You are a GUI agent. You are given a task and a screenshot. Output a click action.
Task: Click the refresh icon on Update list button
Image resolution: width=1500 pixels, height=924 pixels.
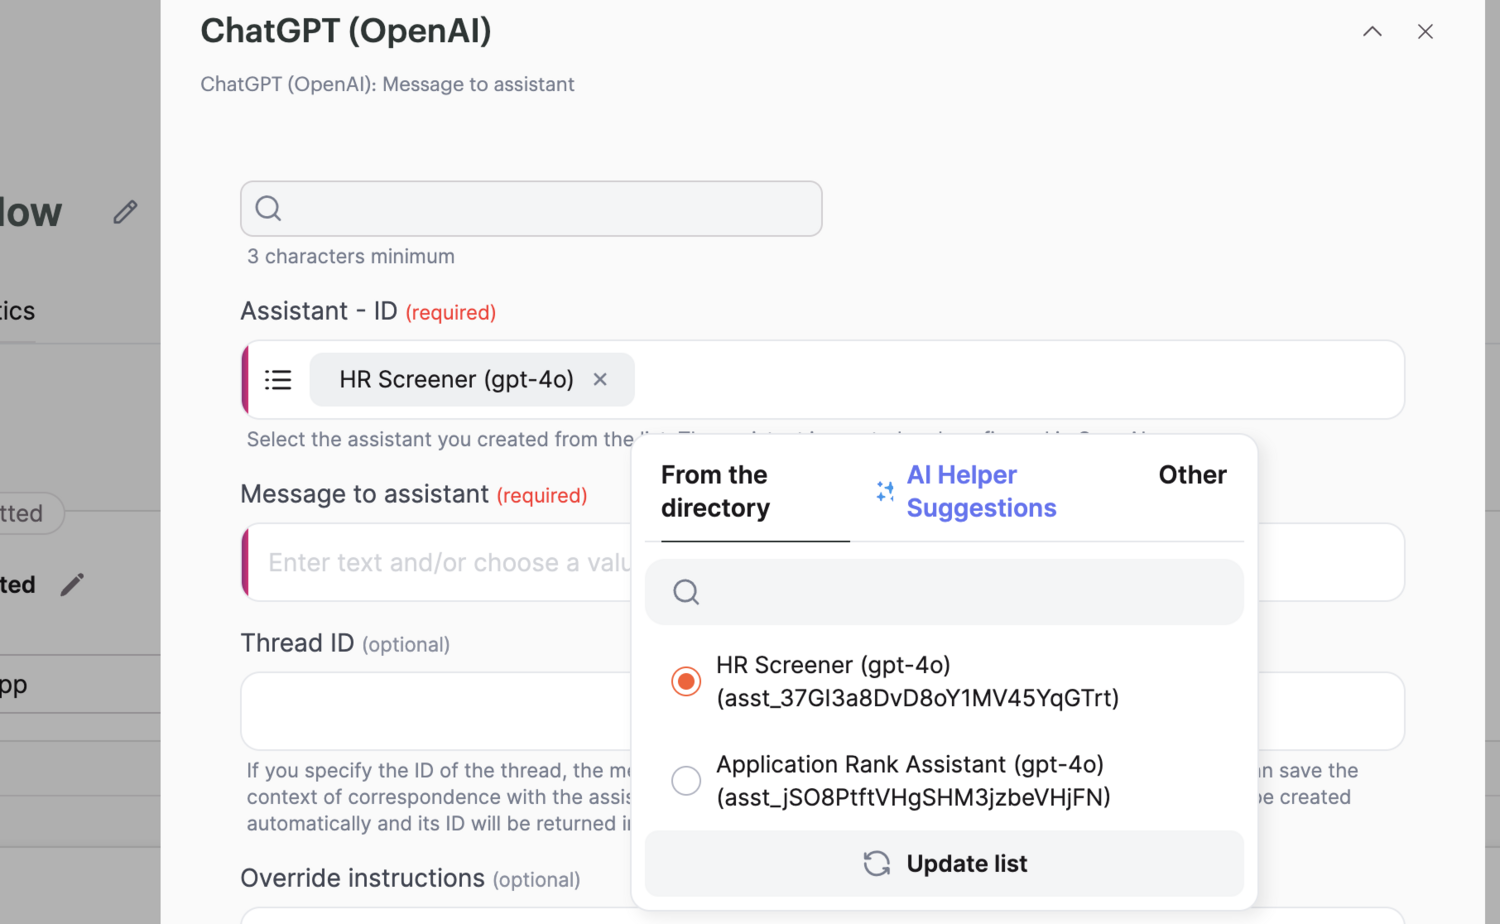[877, 863]
